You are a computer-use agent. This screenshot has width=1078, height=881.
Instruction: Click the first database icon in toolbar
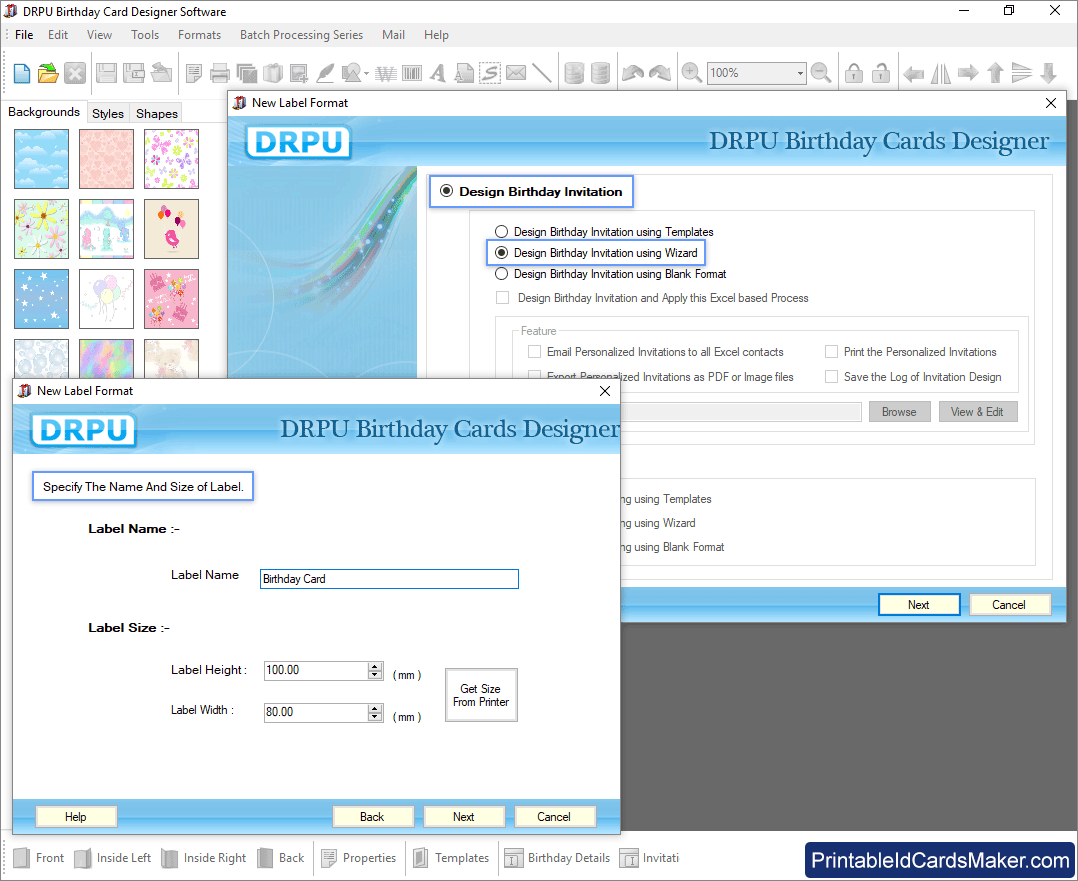tap(573, 73)
